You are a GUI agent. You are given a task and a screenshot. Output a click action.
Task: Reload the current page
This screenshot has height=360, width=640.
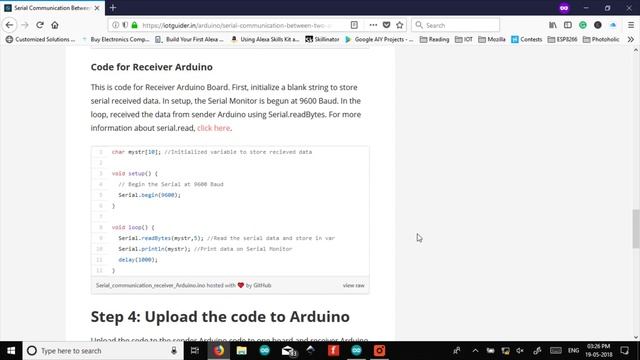[x=40, y=25]
